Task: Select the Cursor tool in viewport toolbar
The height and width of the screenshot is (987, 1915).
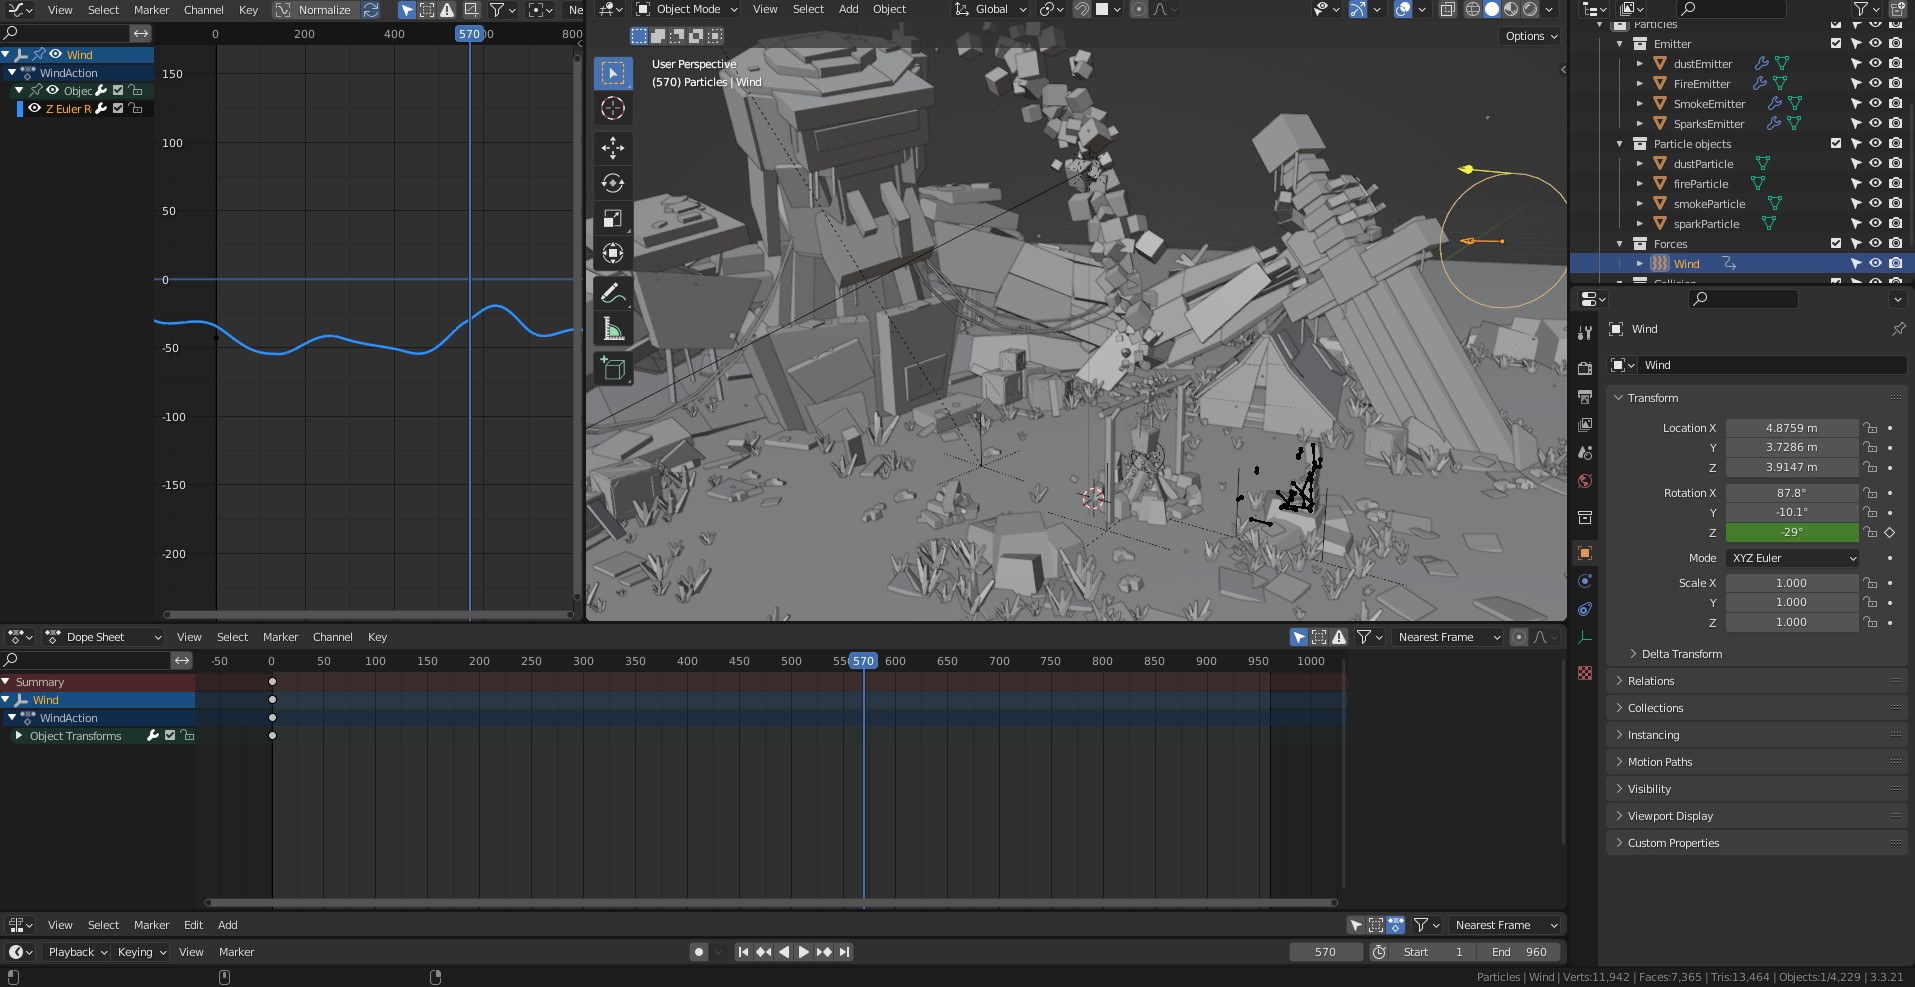Action: pyautogui.click(x=613, y=108)
